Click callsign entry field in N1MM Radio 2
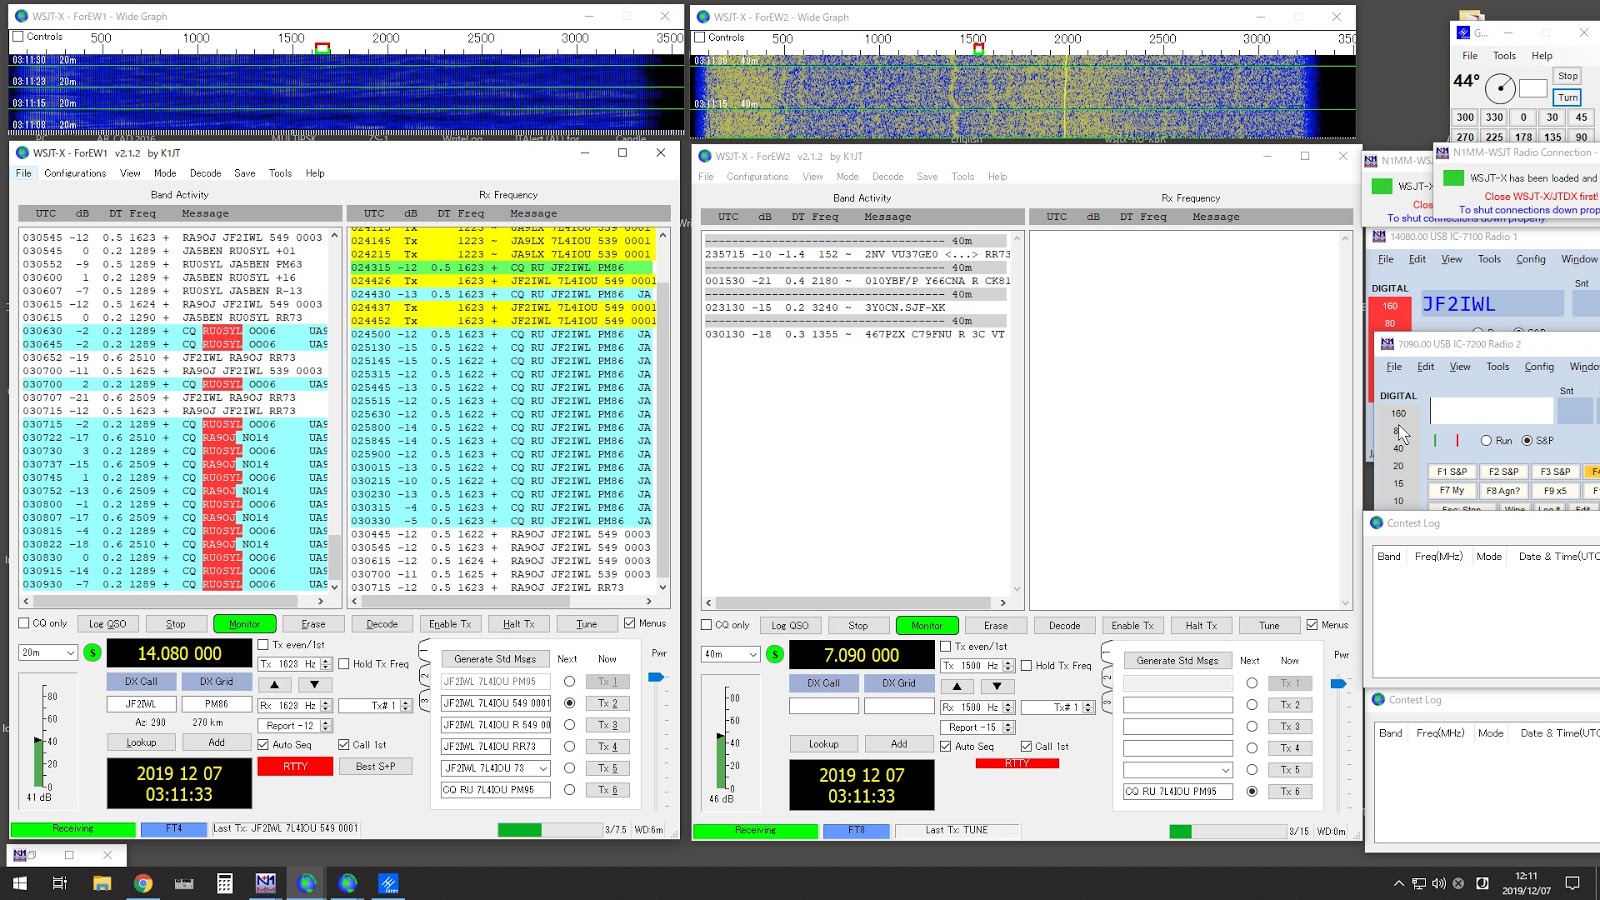Image resolution: width=1600 pixels, height=900 pixels. point(1491,411)
